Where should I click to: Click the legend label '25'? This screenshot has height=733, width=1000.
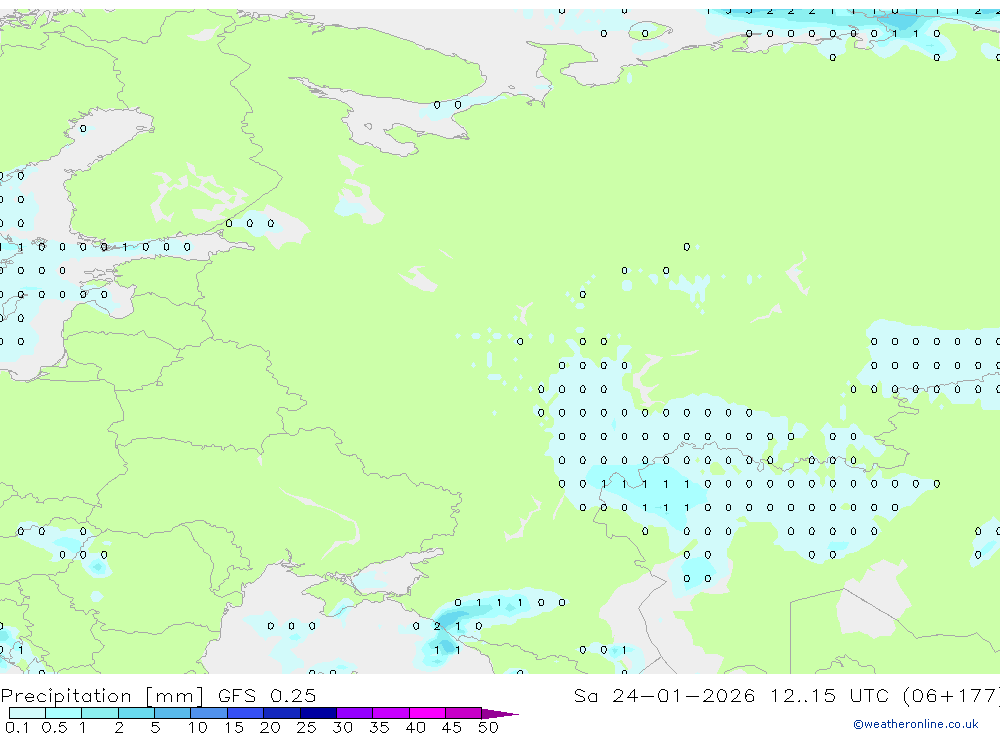point(306,727)
